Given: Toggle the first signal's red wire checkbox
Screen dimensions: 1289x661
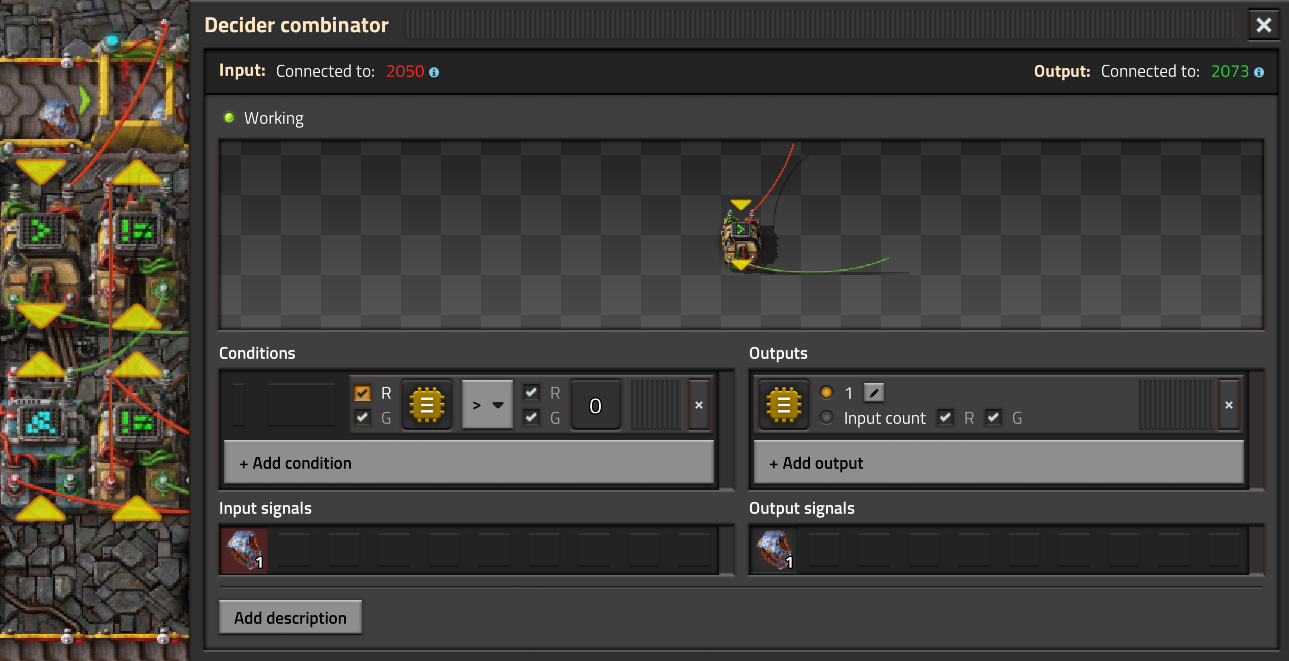Looking at the screenshot, I should pyautogui.click(x=362, y=393).
